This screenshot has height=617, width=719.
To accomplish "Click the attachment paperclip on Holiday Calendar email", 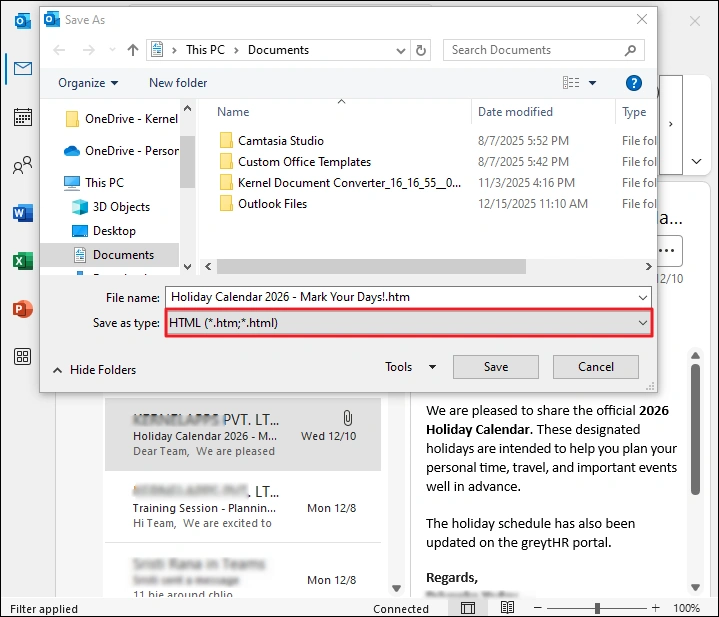I will click(x=348, y=418).
